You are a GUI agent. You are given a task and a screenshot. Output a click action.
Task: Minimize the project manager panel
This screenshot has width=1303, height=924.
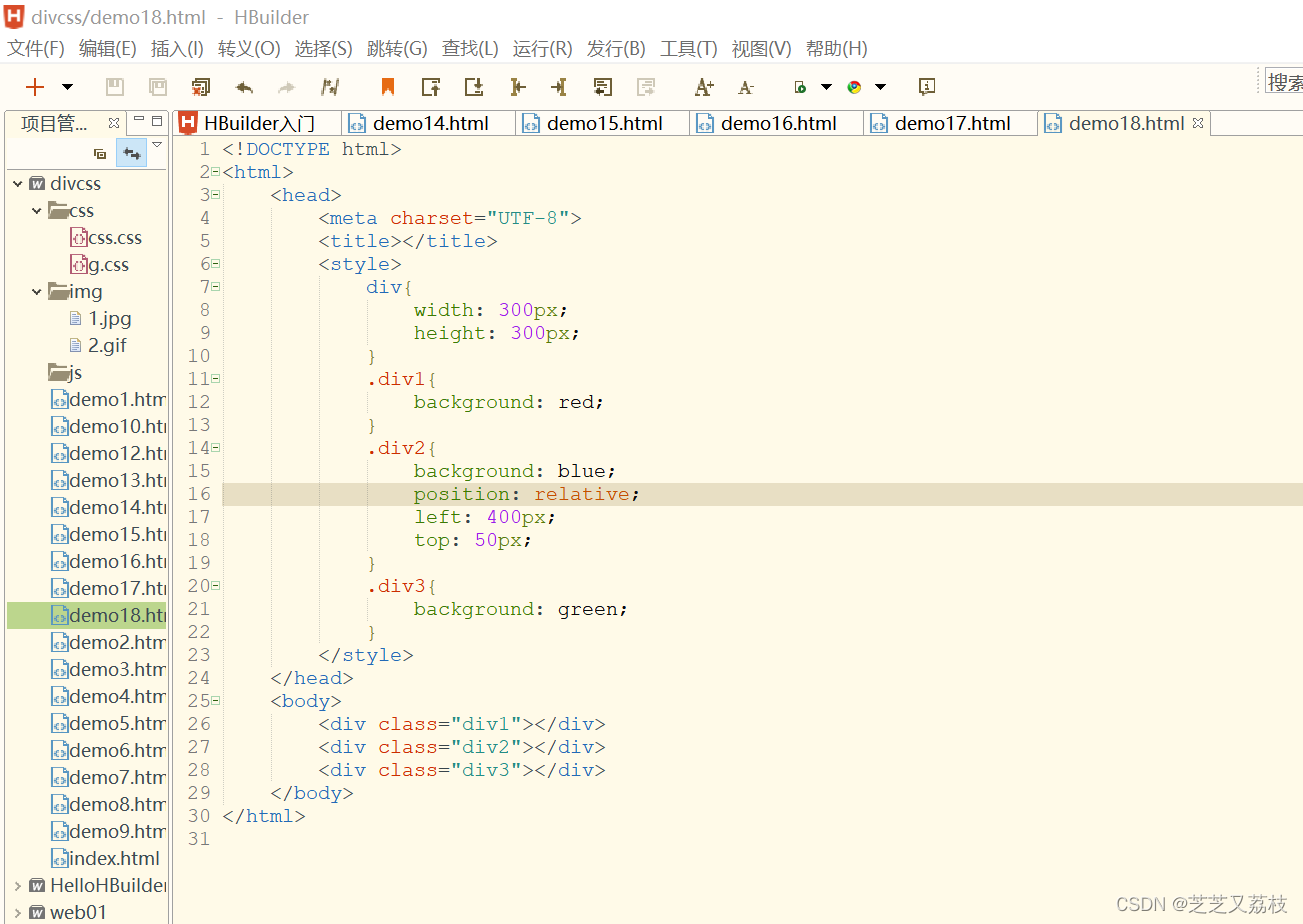pyautogui.click(x=139, y=121)
